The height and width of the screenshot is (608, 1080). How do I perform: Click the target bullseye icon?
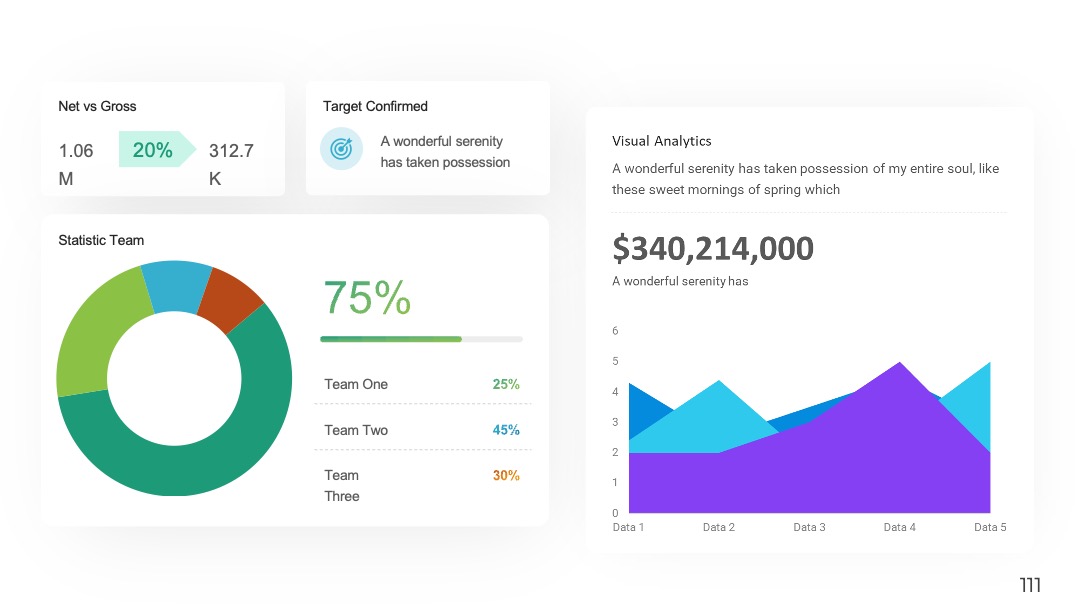click(341, 148)
